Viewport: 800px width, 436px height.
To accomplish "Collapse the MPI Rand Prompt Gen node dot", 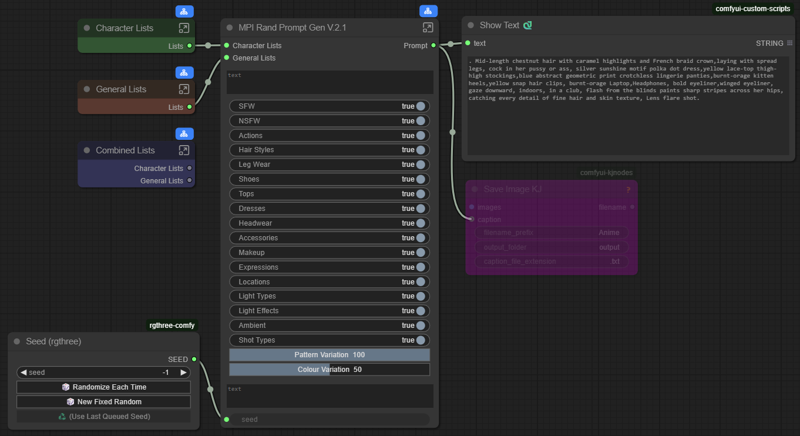I will [x=229, y=28].
